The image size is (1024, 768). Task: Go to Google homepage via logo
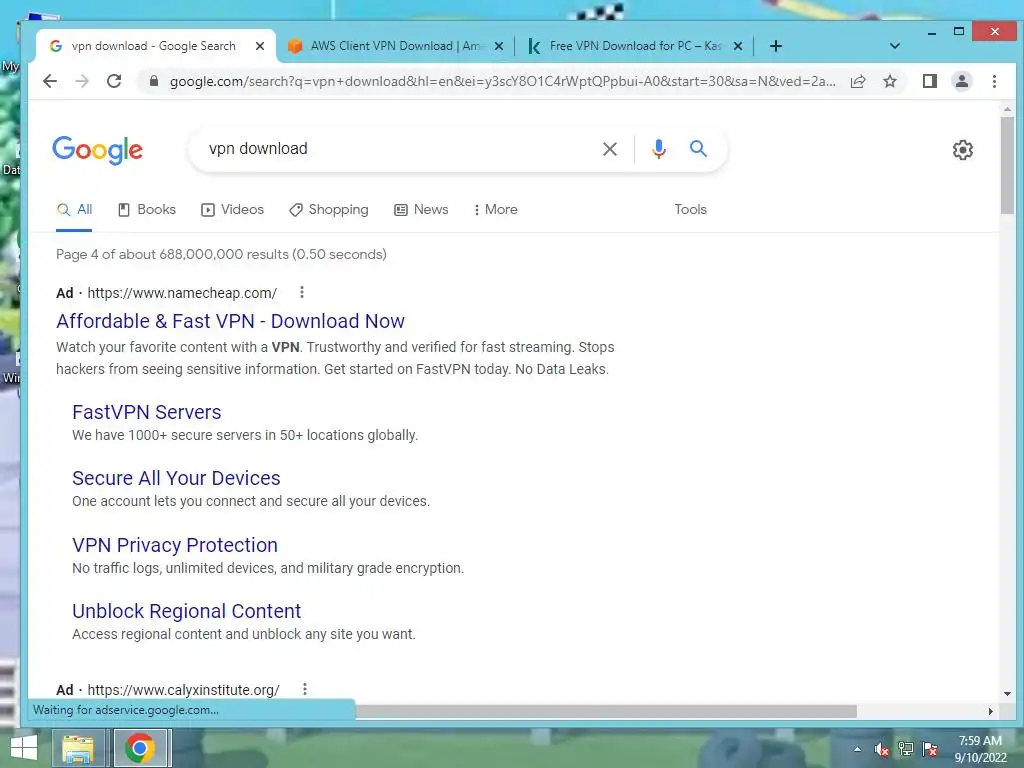pos(97,150)
